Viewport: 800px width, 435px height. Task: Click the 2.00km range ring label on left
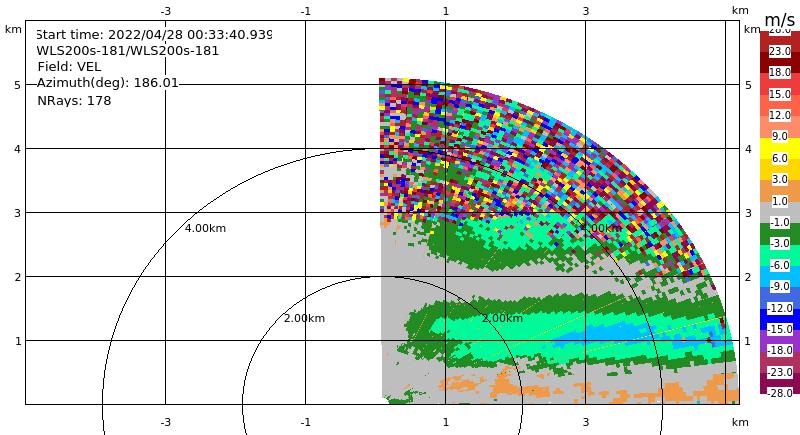point(304,318)
